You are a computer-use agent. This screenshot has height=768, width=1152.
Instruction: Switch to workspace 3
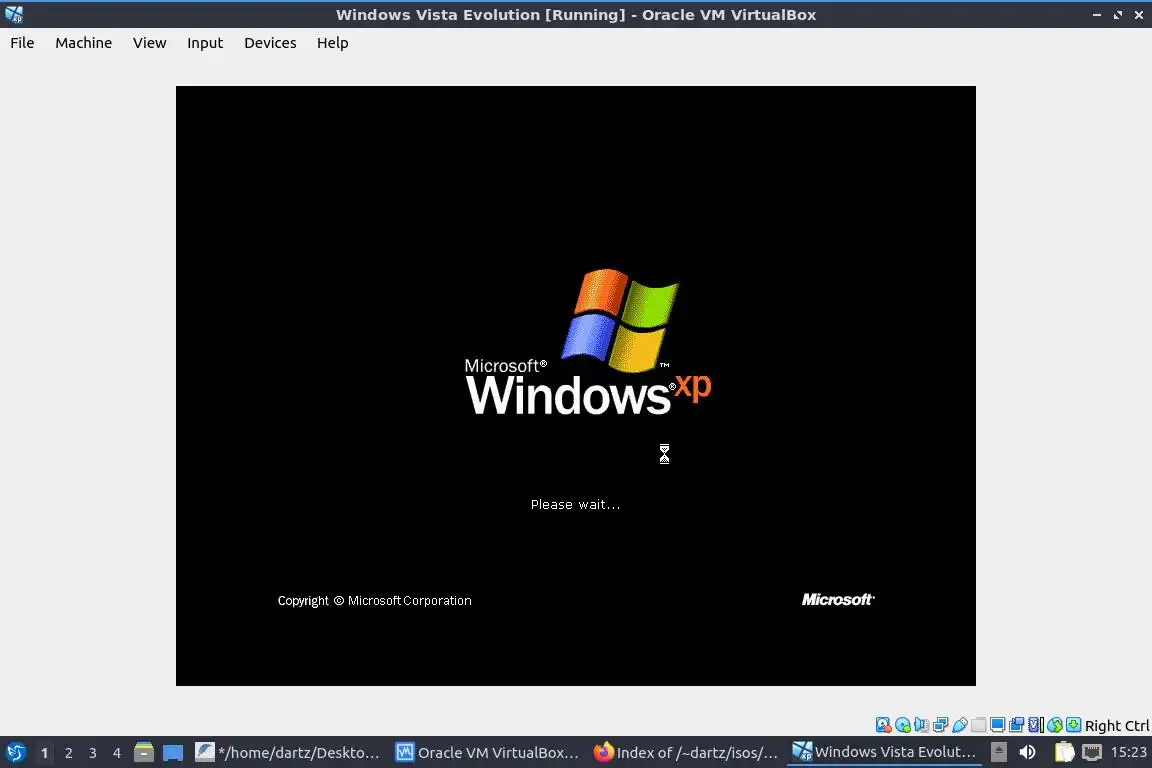[93, 753]
